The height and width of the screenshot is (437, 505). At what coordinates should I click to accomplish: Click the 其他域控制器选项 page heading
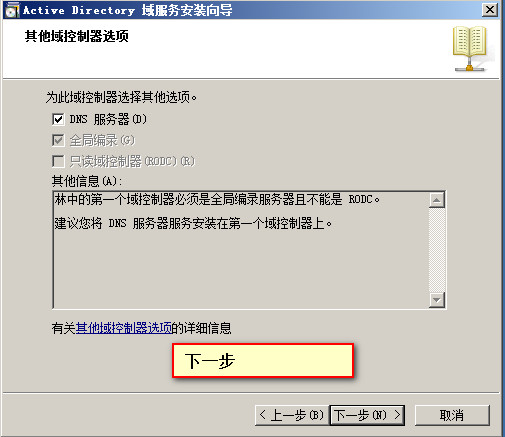(77, 36)
